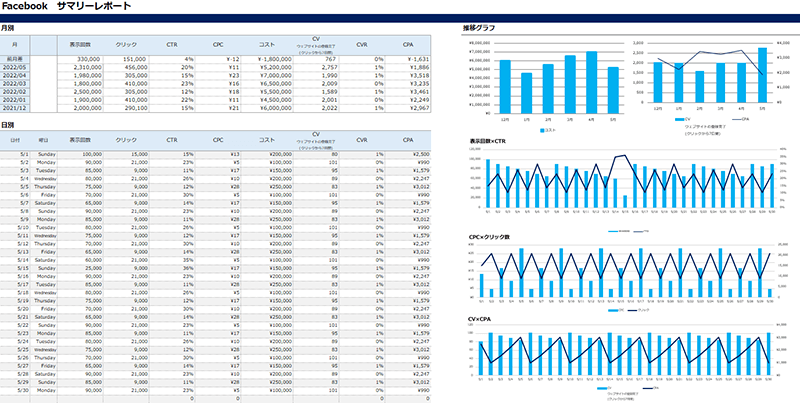Click the '15,000' clicks cell for 5/1
This screenshot has height=403, width=800.
pos(126,154)
